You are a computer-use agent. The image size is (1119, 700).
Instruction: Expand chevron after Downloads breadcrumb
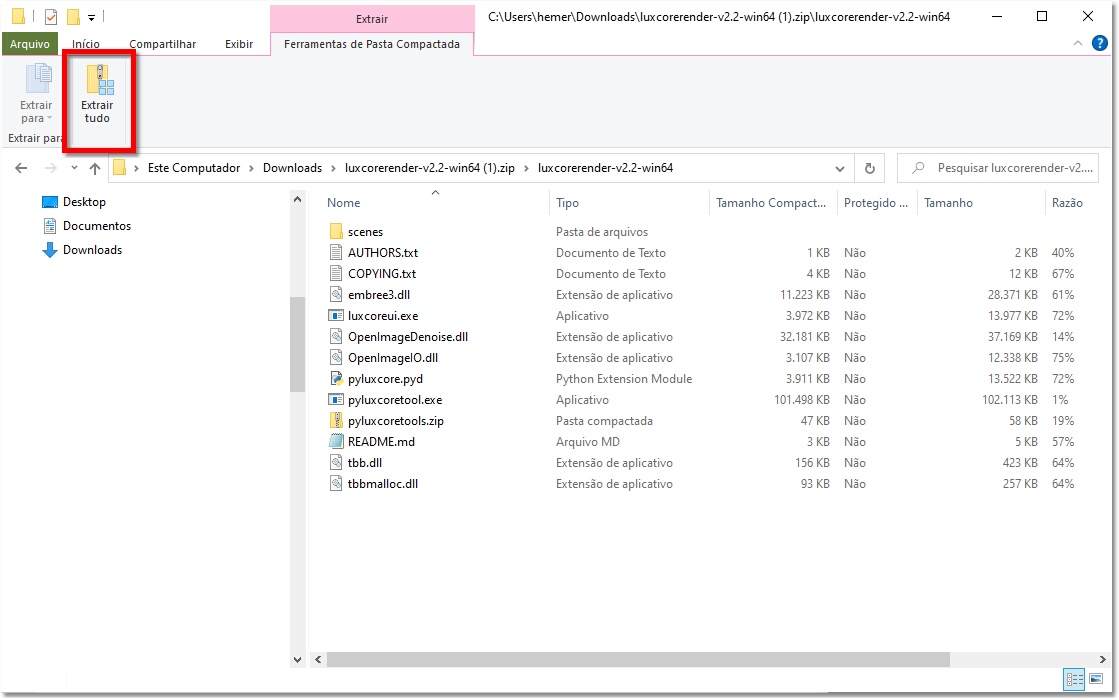click(333, 168)
